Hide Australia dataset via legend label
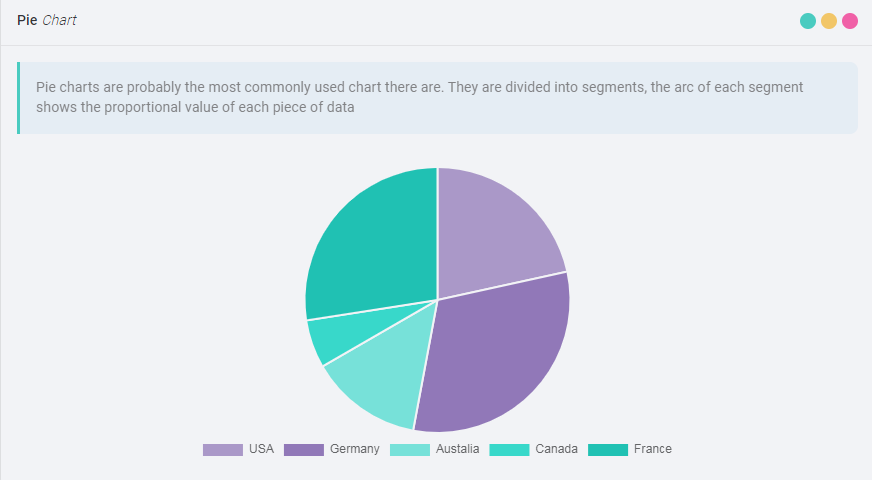Screen dimensions: 872x480 [x=457, y=449]
